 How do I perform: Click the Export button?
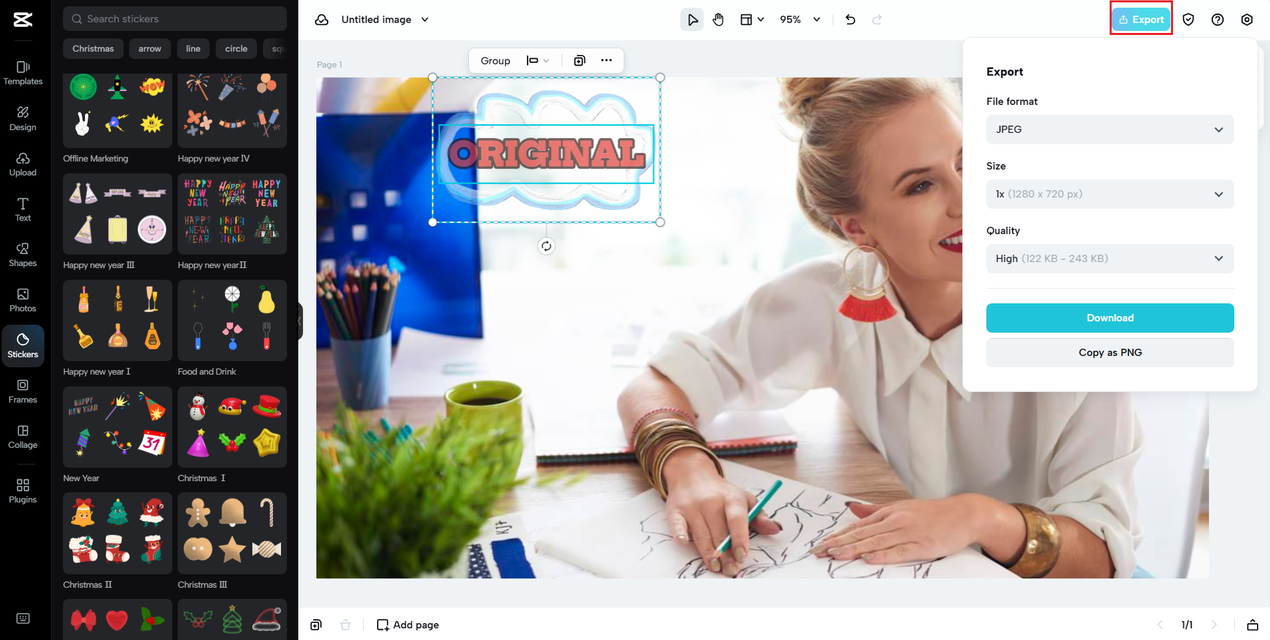pos(1141,20)
